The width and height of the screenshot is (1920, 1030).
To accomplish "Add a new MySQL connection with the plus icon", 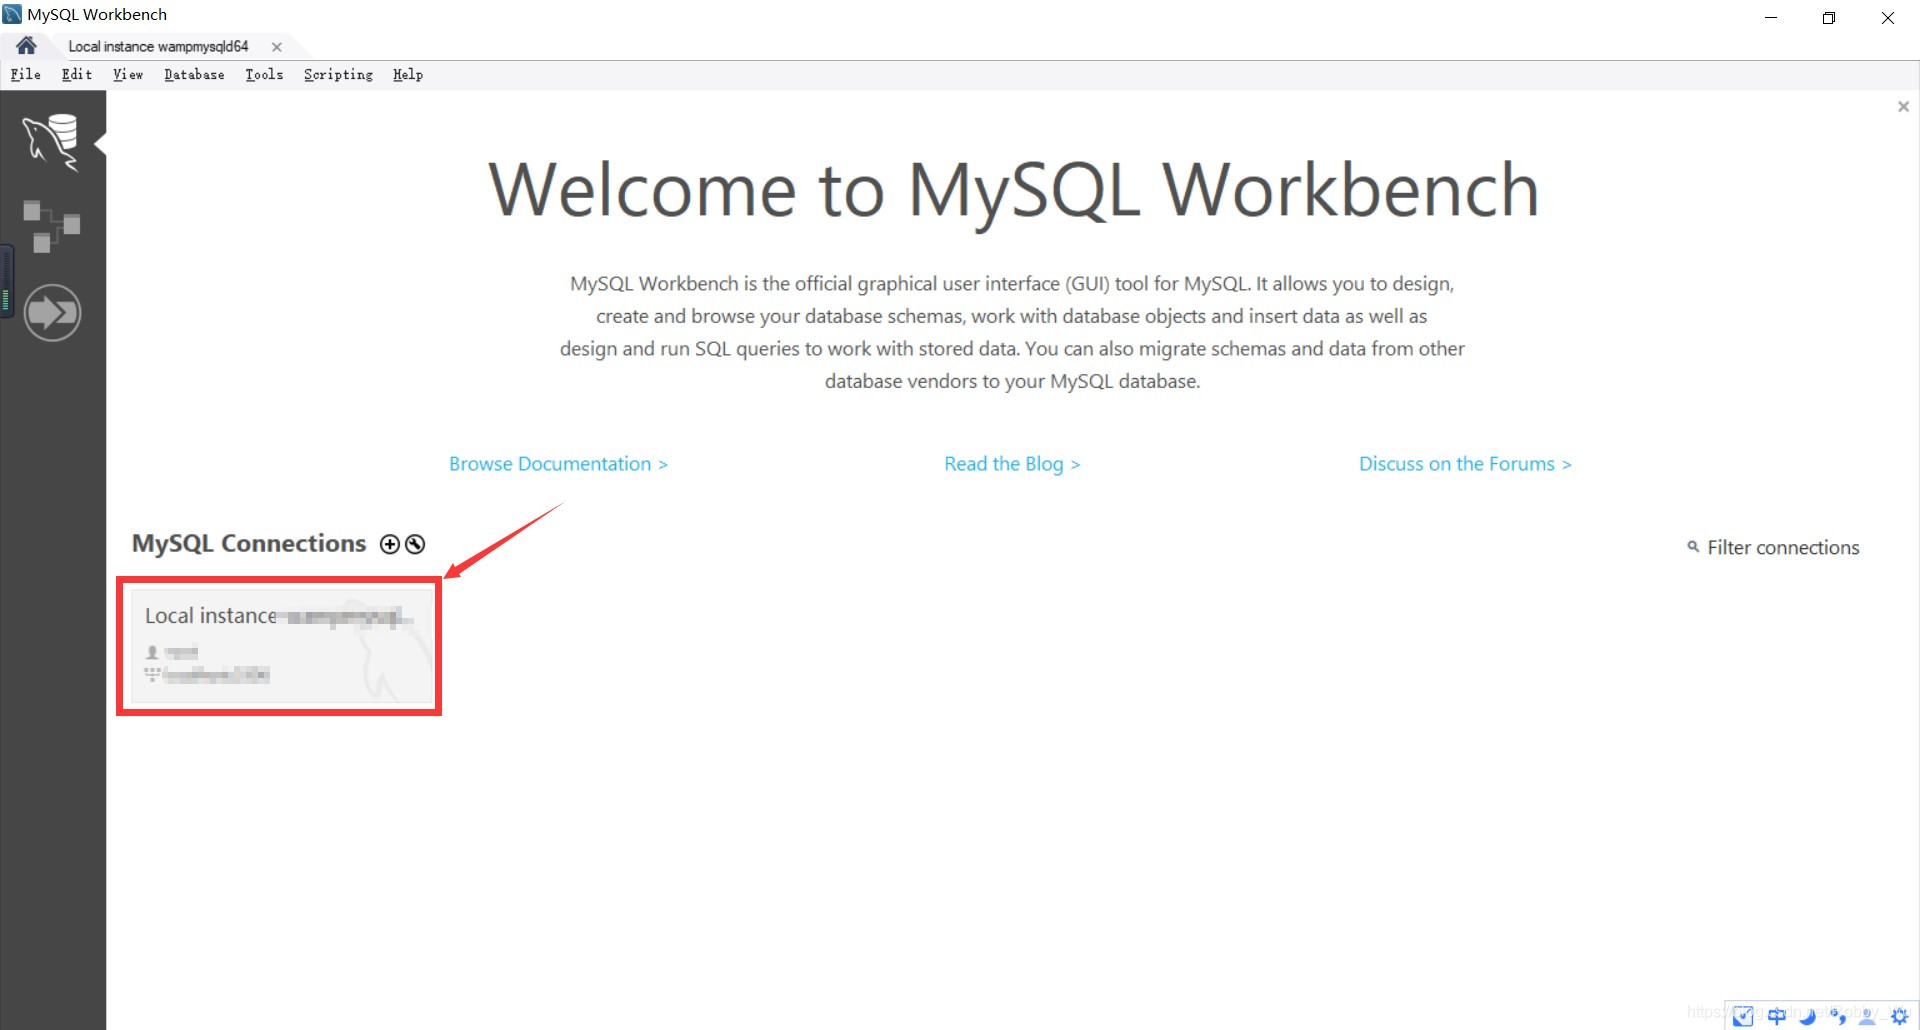I will [390, 544].
